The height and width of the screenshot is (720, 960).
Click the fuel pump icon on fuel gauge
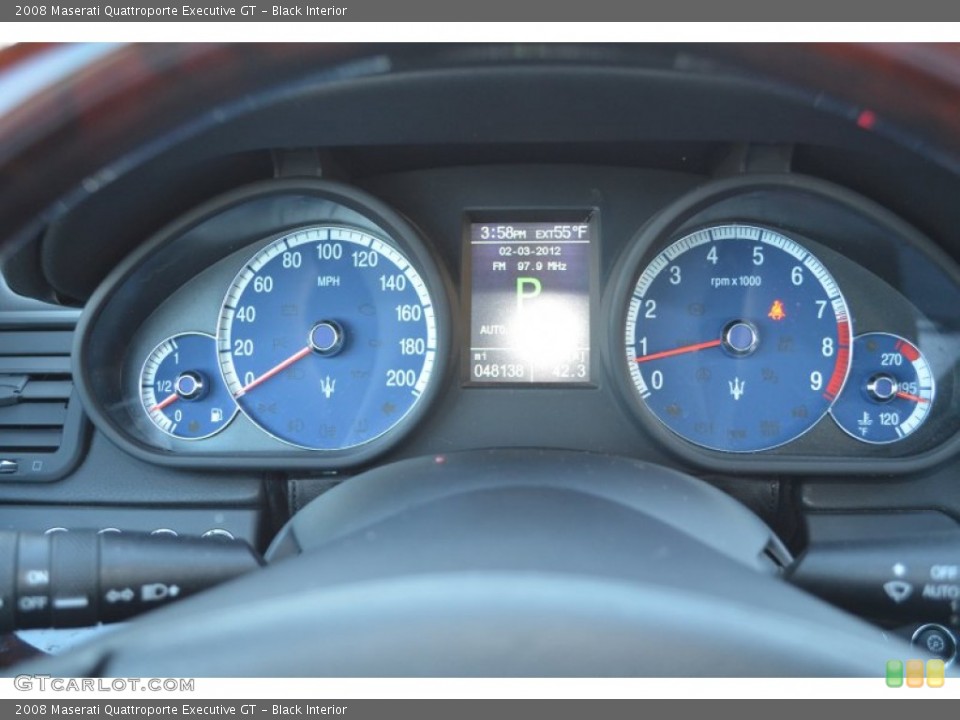point(216,414)
